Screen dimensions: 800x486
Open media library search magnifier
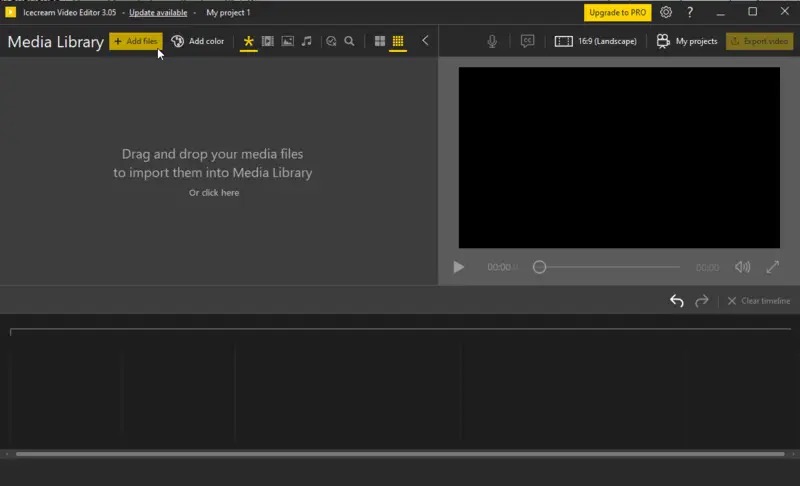pyautogui.click(x=349, y=41)
